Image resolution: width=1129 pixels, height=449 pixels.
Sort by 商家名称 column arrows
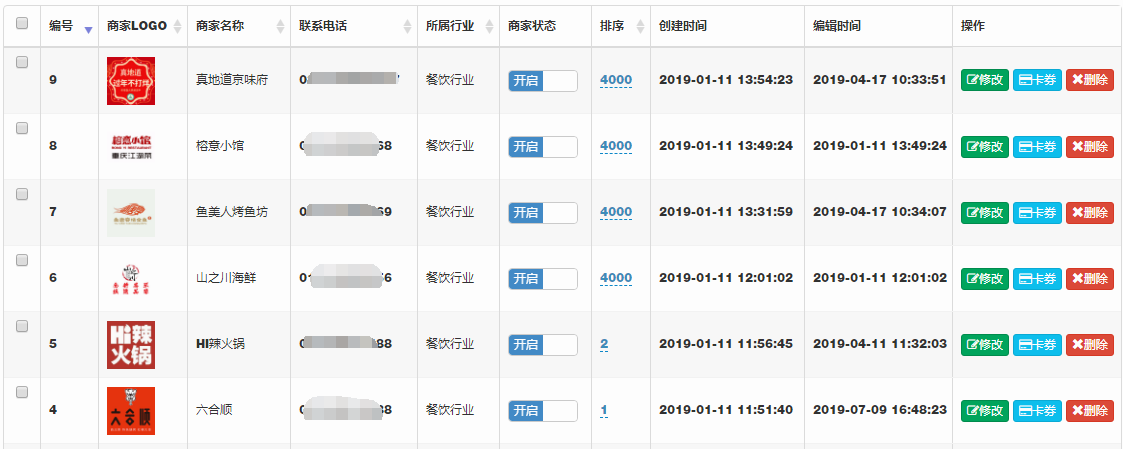(x=280, y=27)
